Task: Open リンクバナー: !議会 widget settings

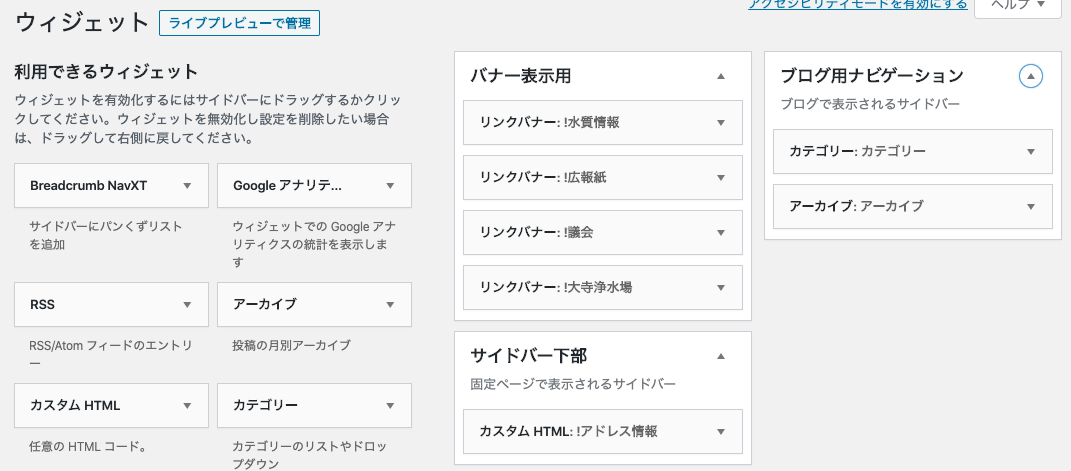Action: click(x=720, y=233)
